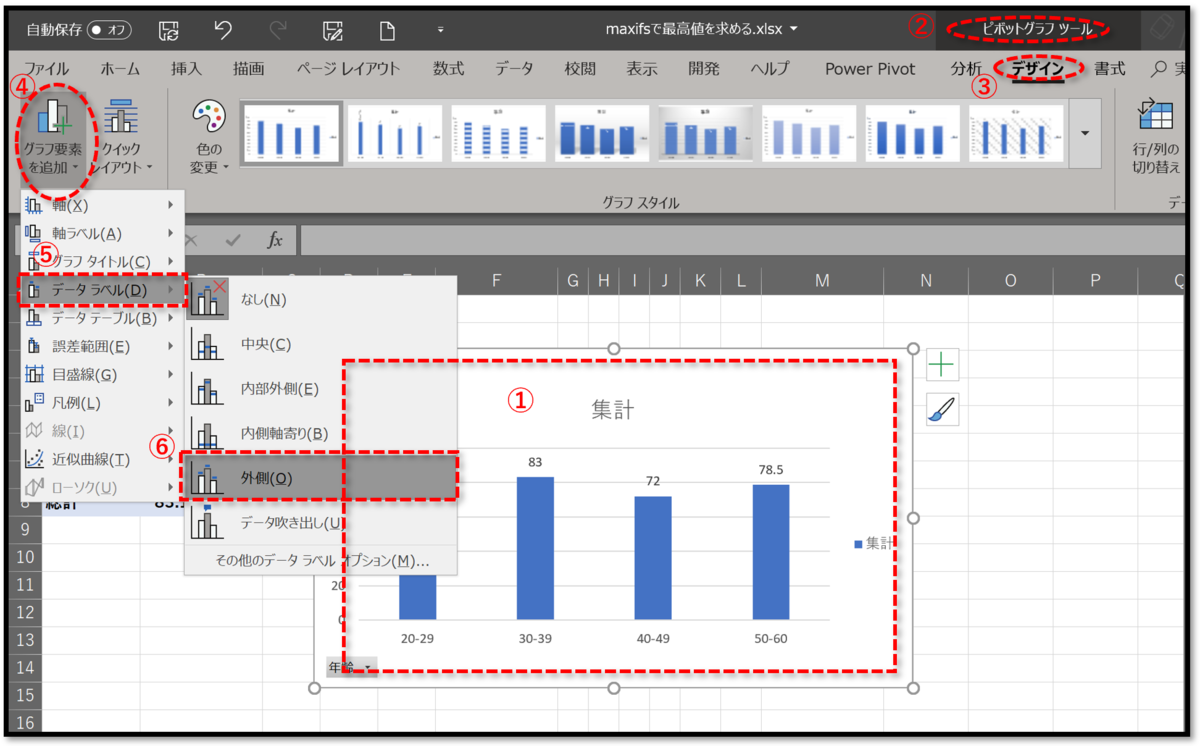Image resolution: width=1200 pixels, height=746 pixels.
Task: Switch to the ヘルプ tab
Action: pyautogui.click(x=770, y=69)
